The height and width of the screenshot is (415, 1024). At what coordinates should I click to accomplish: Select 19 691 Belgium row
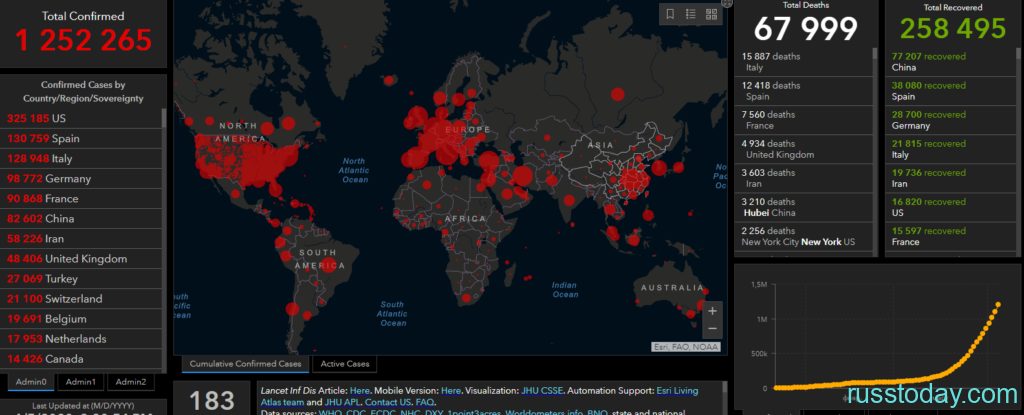81,319
